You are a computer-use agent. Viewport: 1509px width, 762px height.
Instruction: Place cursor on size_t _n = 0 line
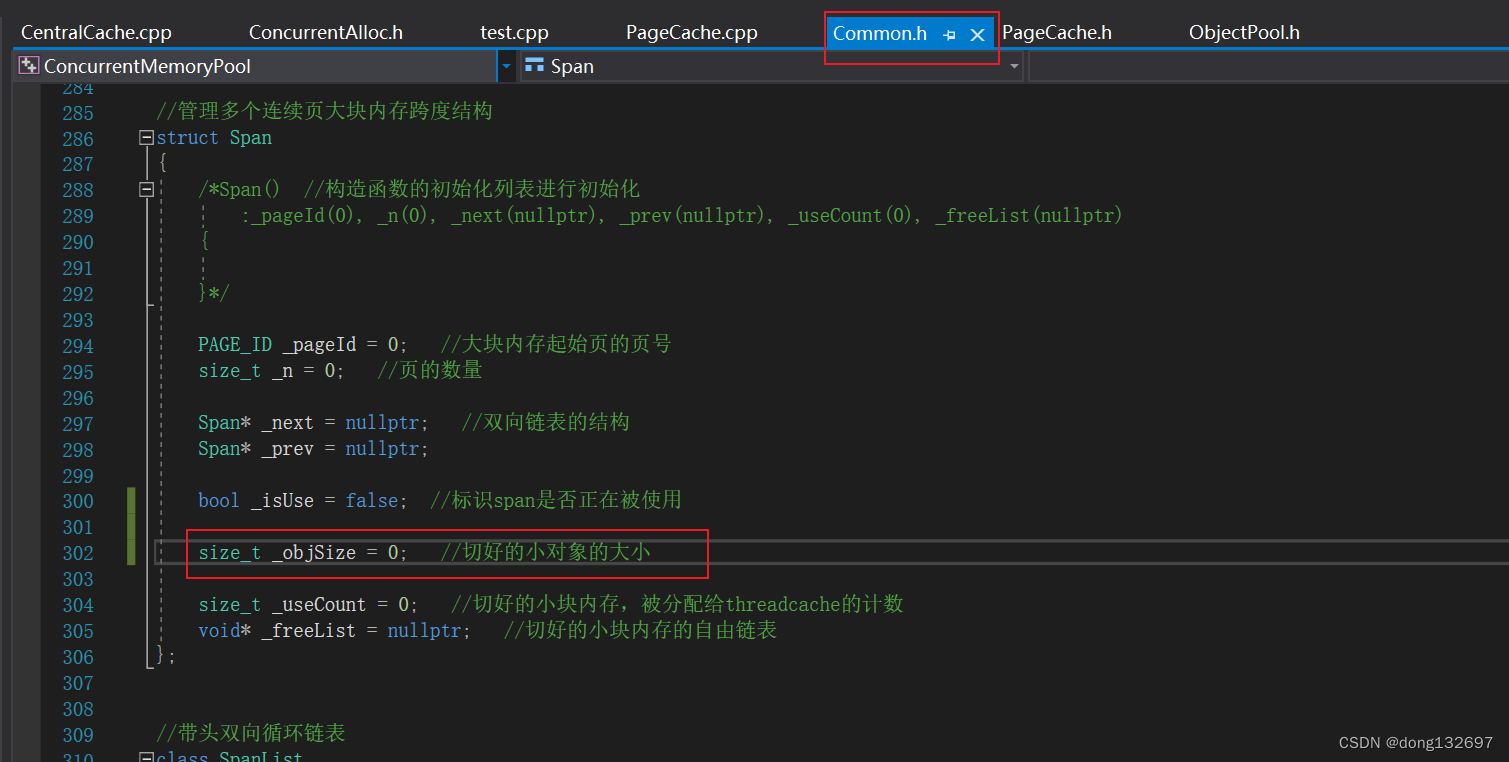(271, 371)
